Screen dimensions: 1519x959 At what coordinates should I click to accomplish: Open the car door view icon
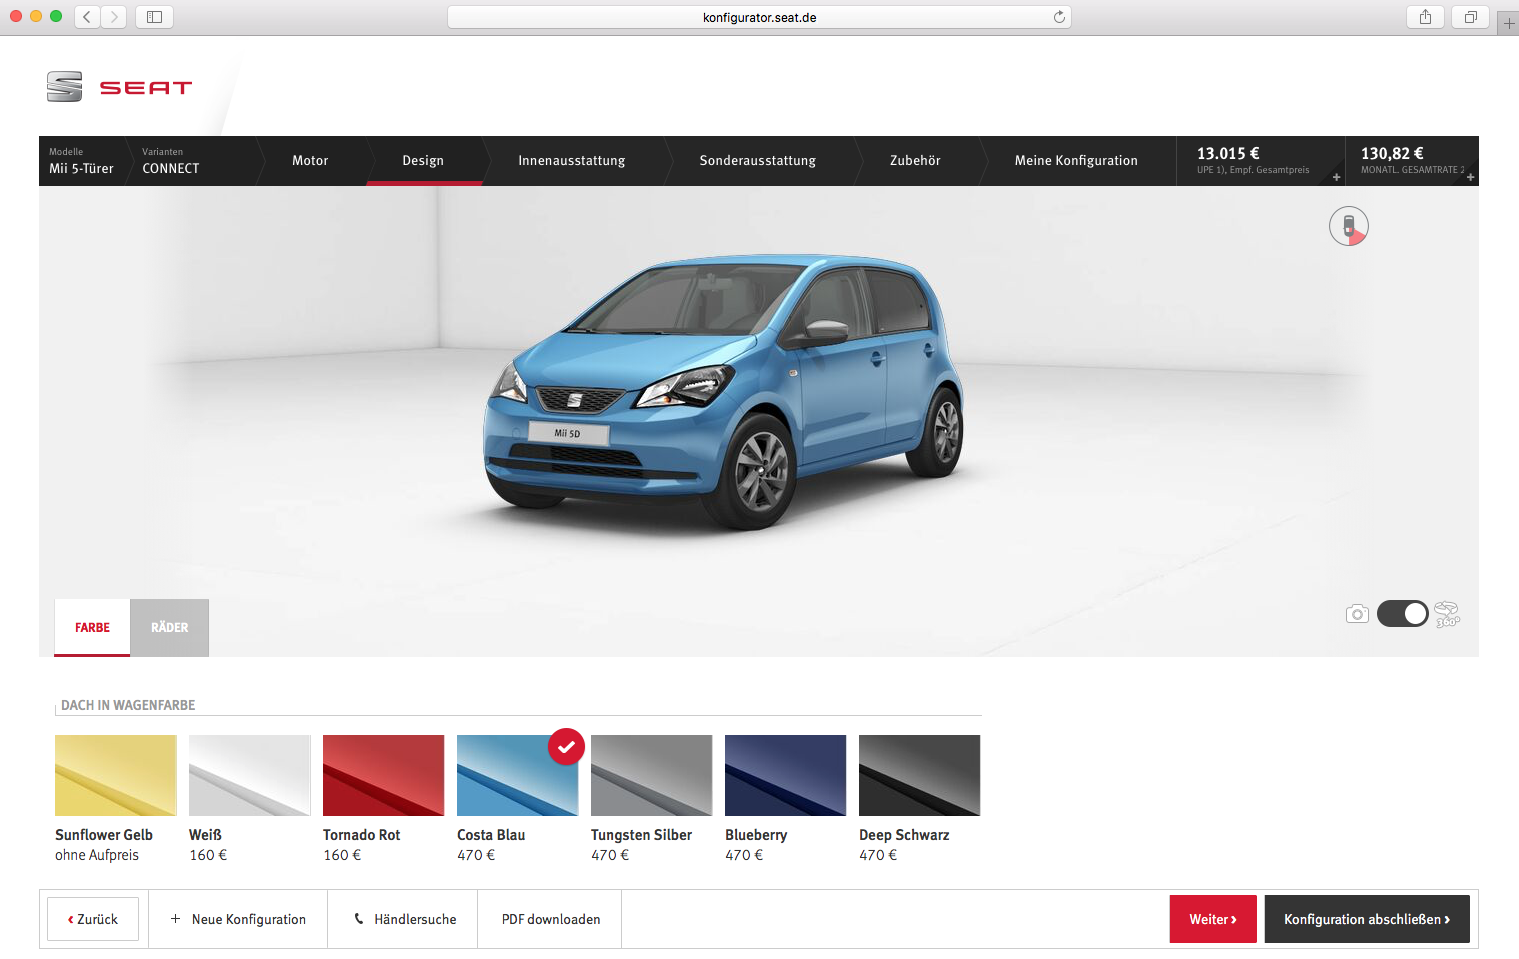tap(1348, 226)
